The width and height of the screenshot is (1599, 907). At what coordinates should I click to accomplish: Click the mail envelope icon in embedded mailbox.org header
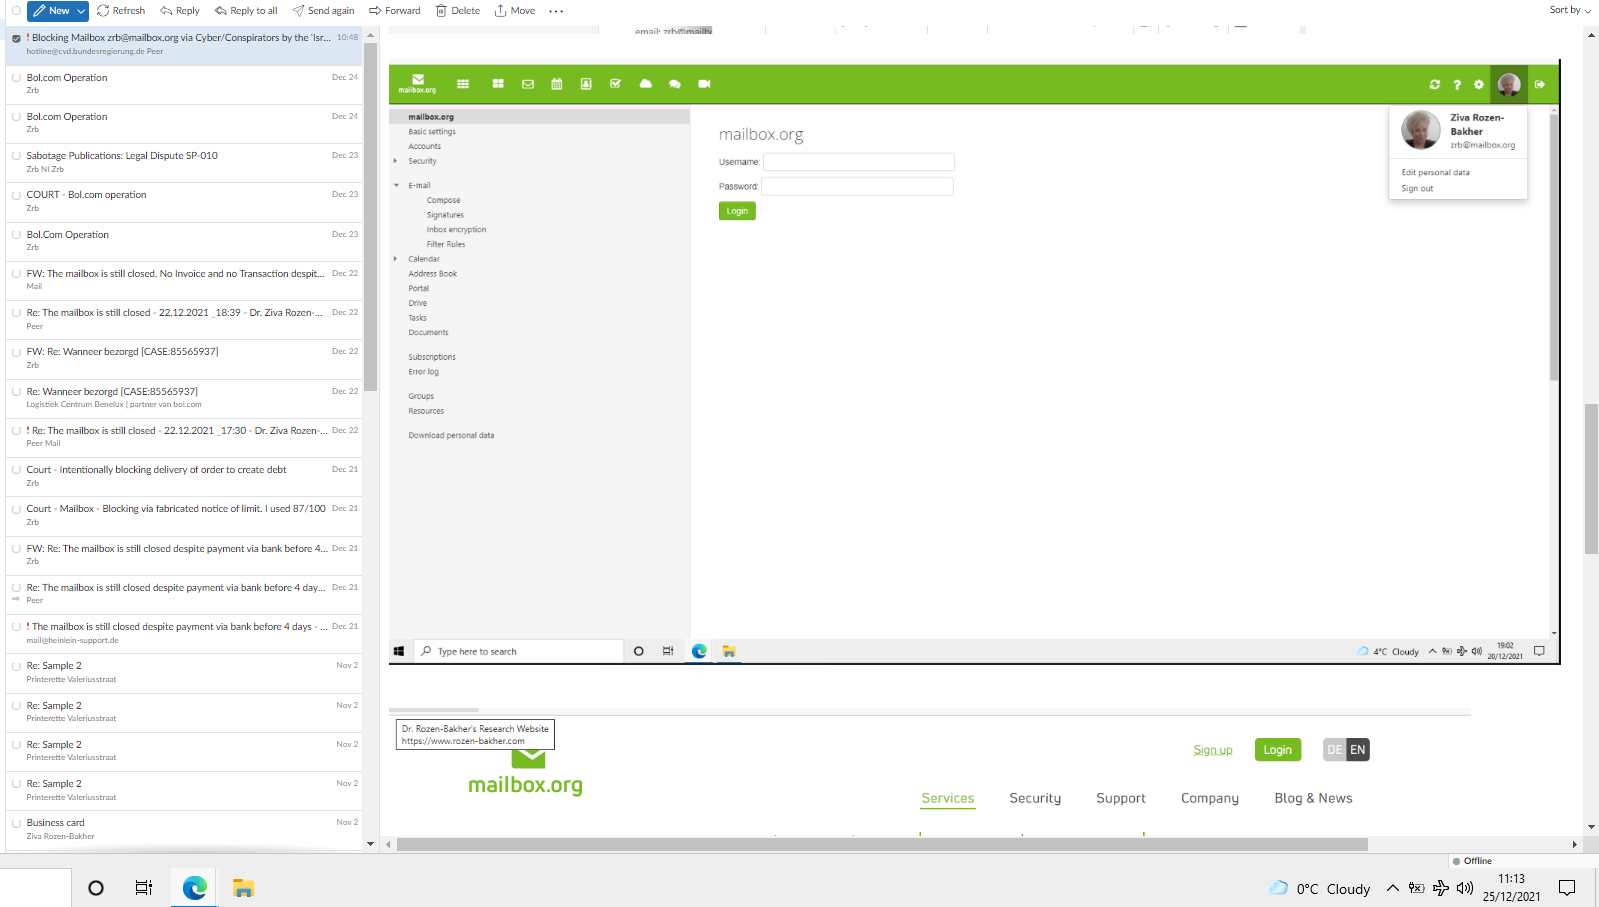click(x=528, y=84)
